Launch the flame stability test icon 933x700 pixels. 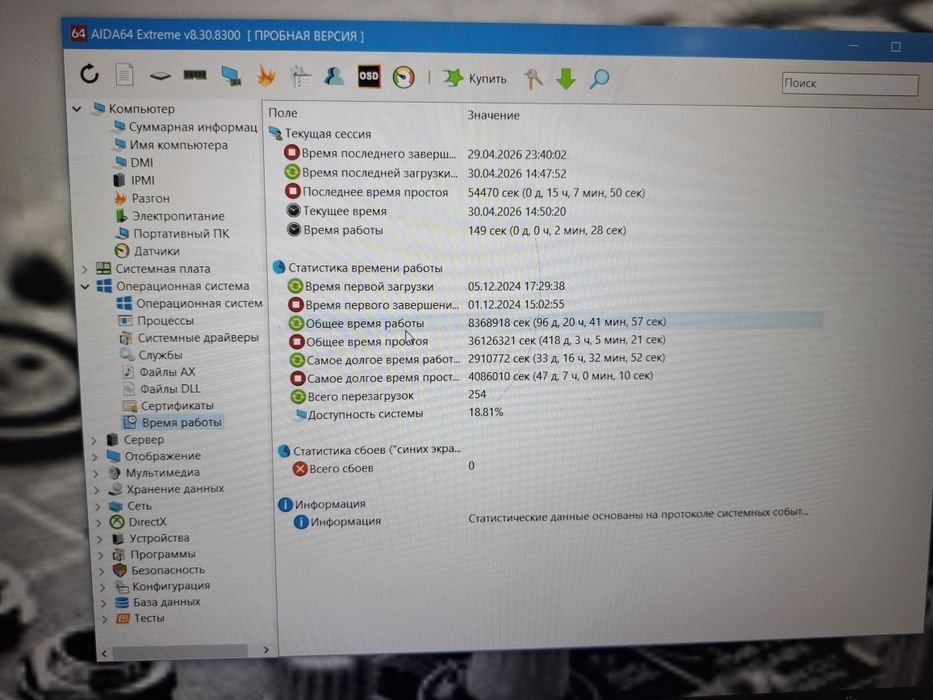click(265, 76)
